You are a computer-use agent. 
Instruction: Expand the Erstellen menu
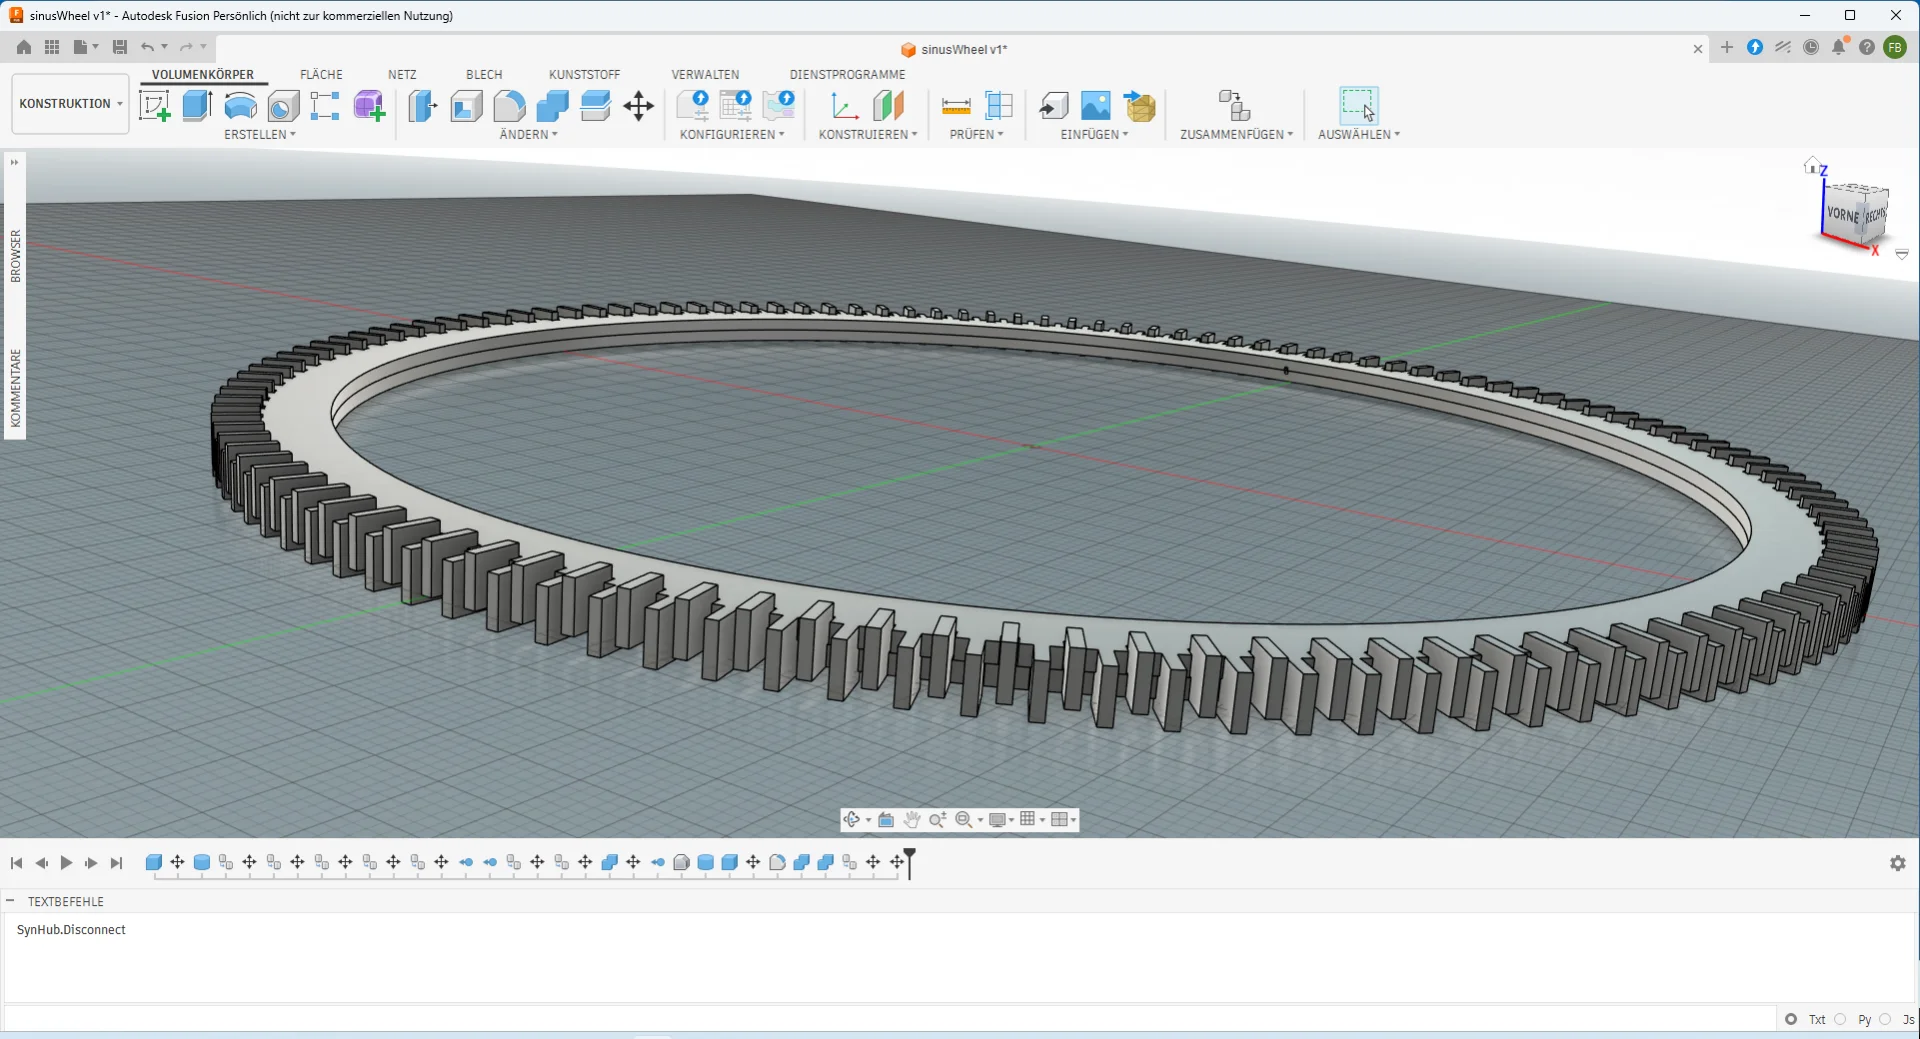coord(260,134)
